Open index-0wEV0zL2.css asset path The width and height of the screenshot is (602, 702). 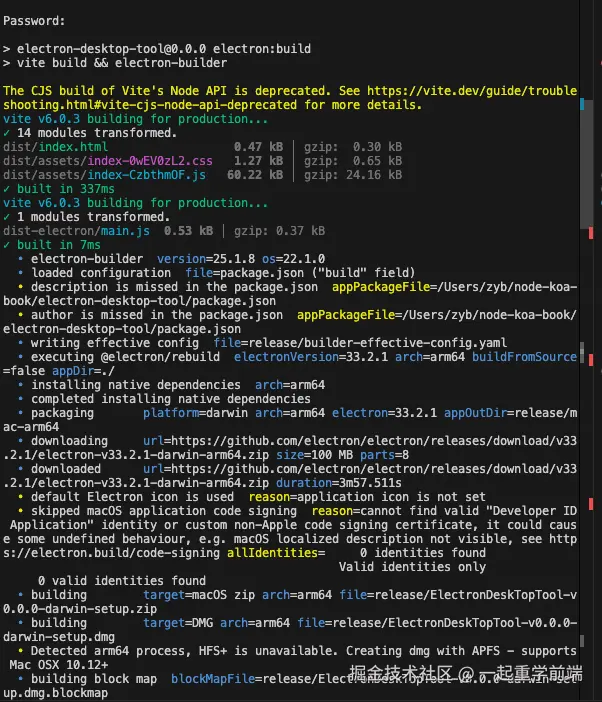click(108, 161)
